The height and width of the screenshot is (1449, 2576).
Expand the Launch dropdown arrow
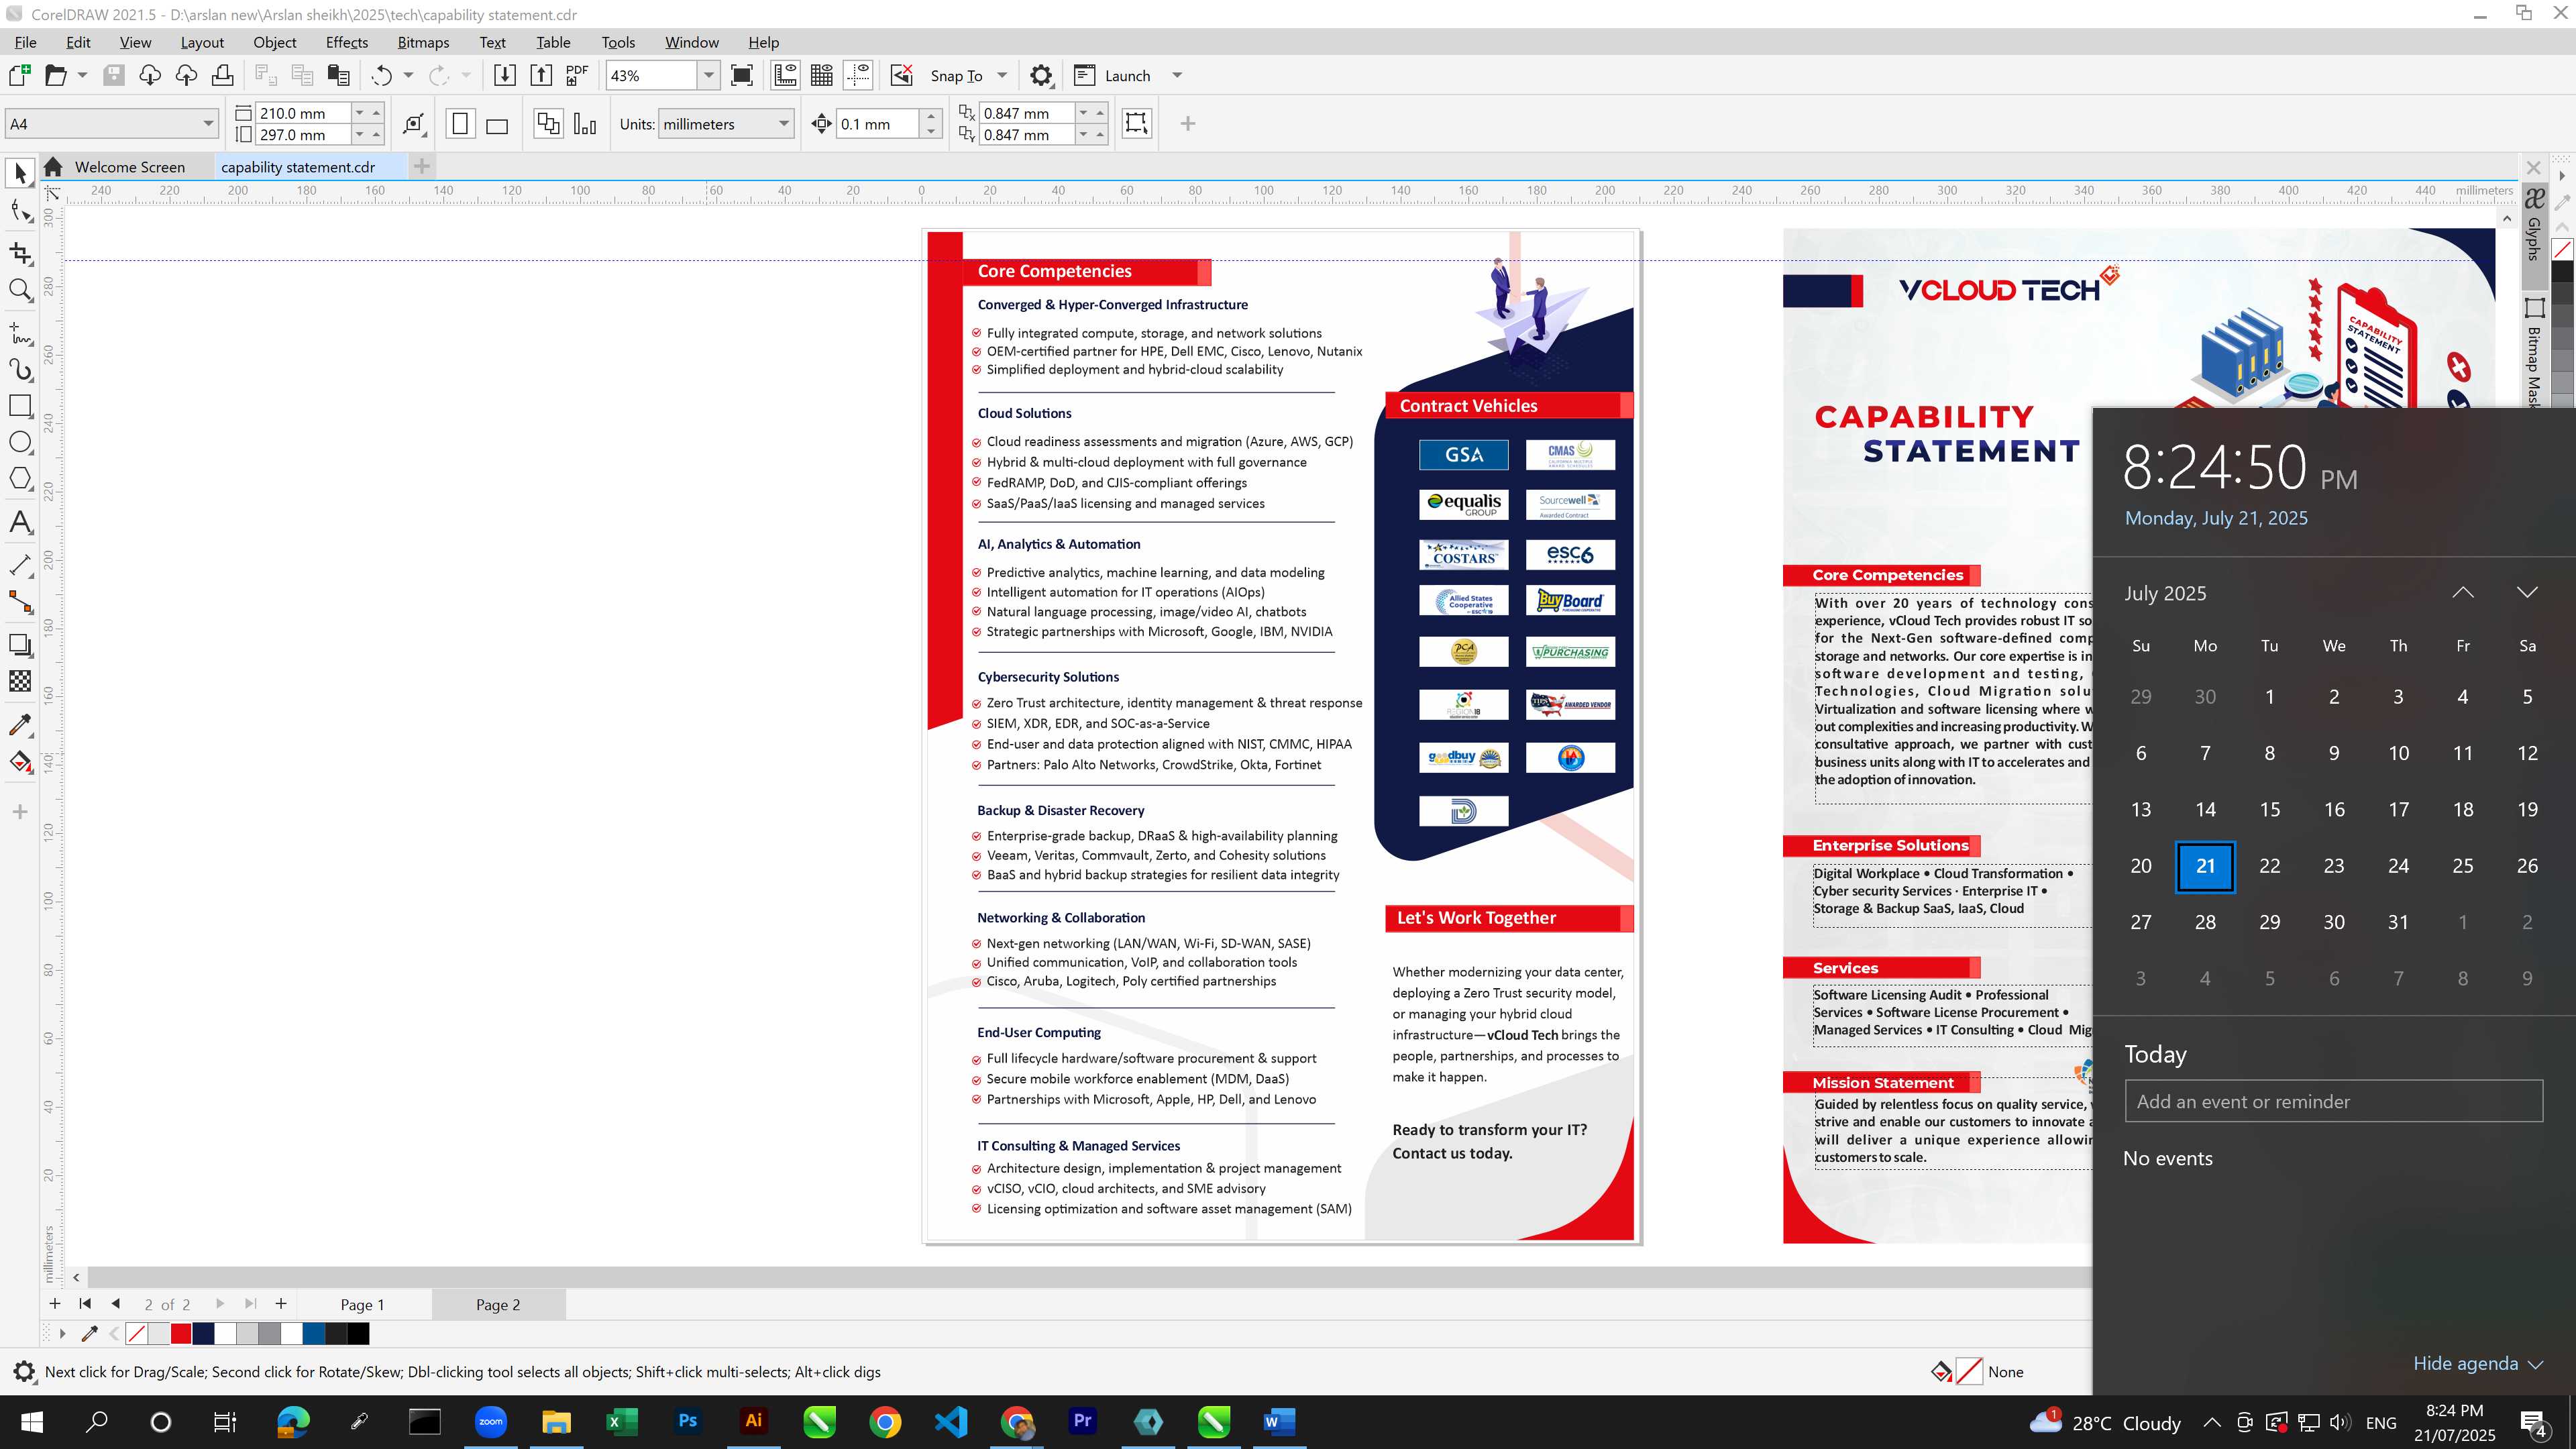(1177, 75)
